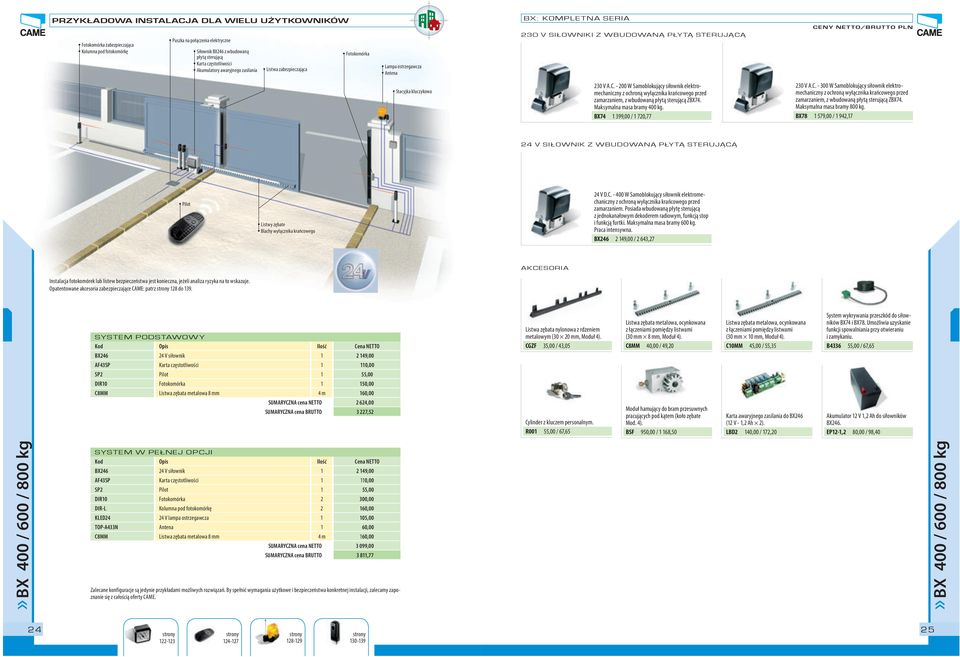Click the 'BSF 950,00 / 1 168,50' price label
Image resolution: width=960 pixels, height=657 pixels.
(x=668, y=432)
